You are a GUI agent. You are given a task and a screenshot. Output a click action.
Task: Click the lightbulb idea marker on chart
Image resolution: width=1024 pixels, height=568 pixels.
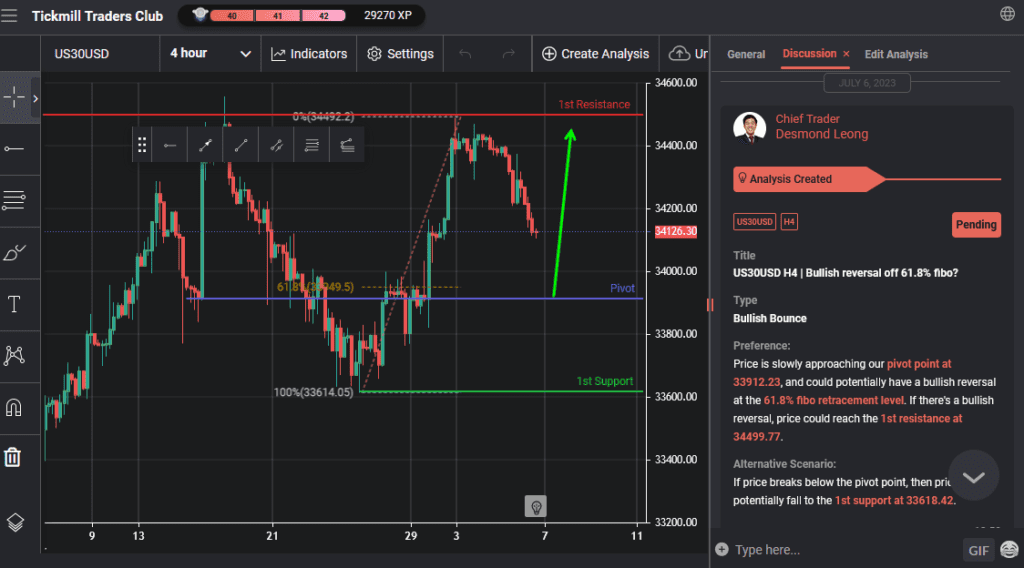coord(536,506)
